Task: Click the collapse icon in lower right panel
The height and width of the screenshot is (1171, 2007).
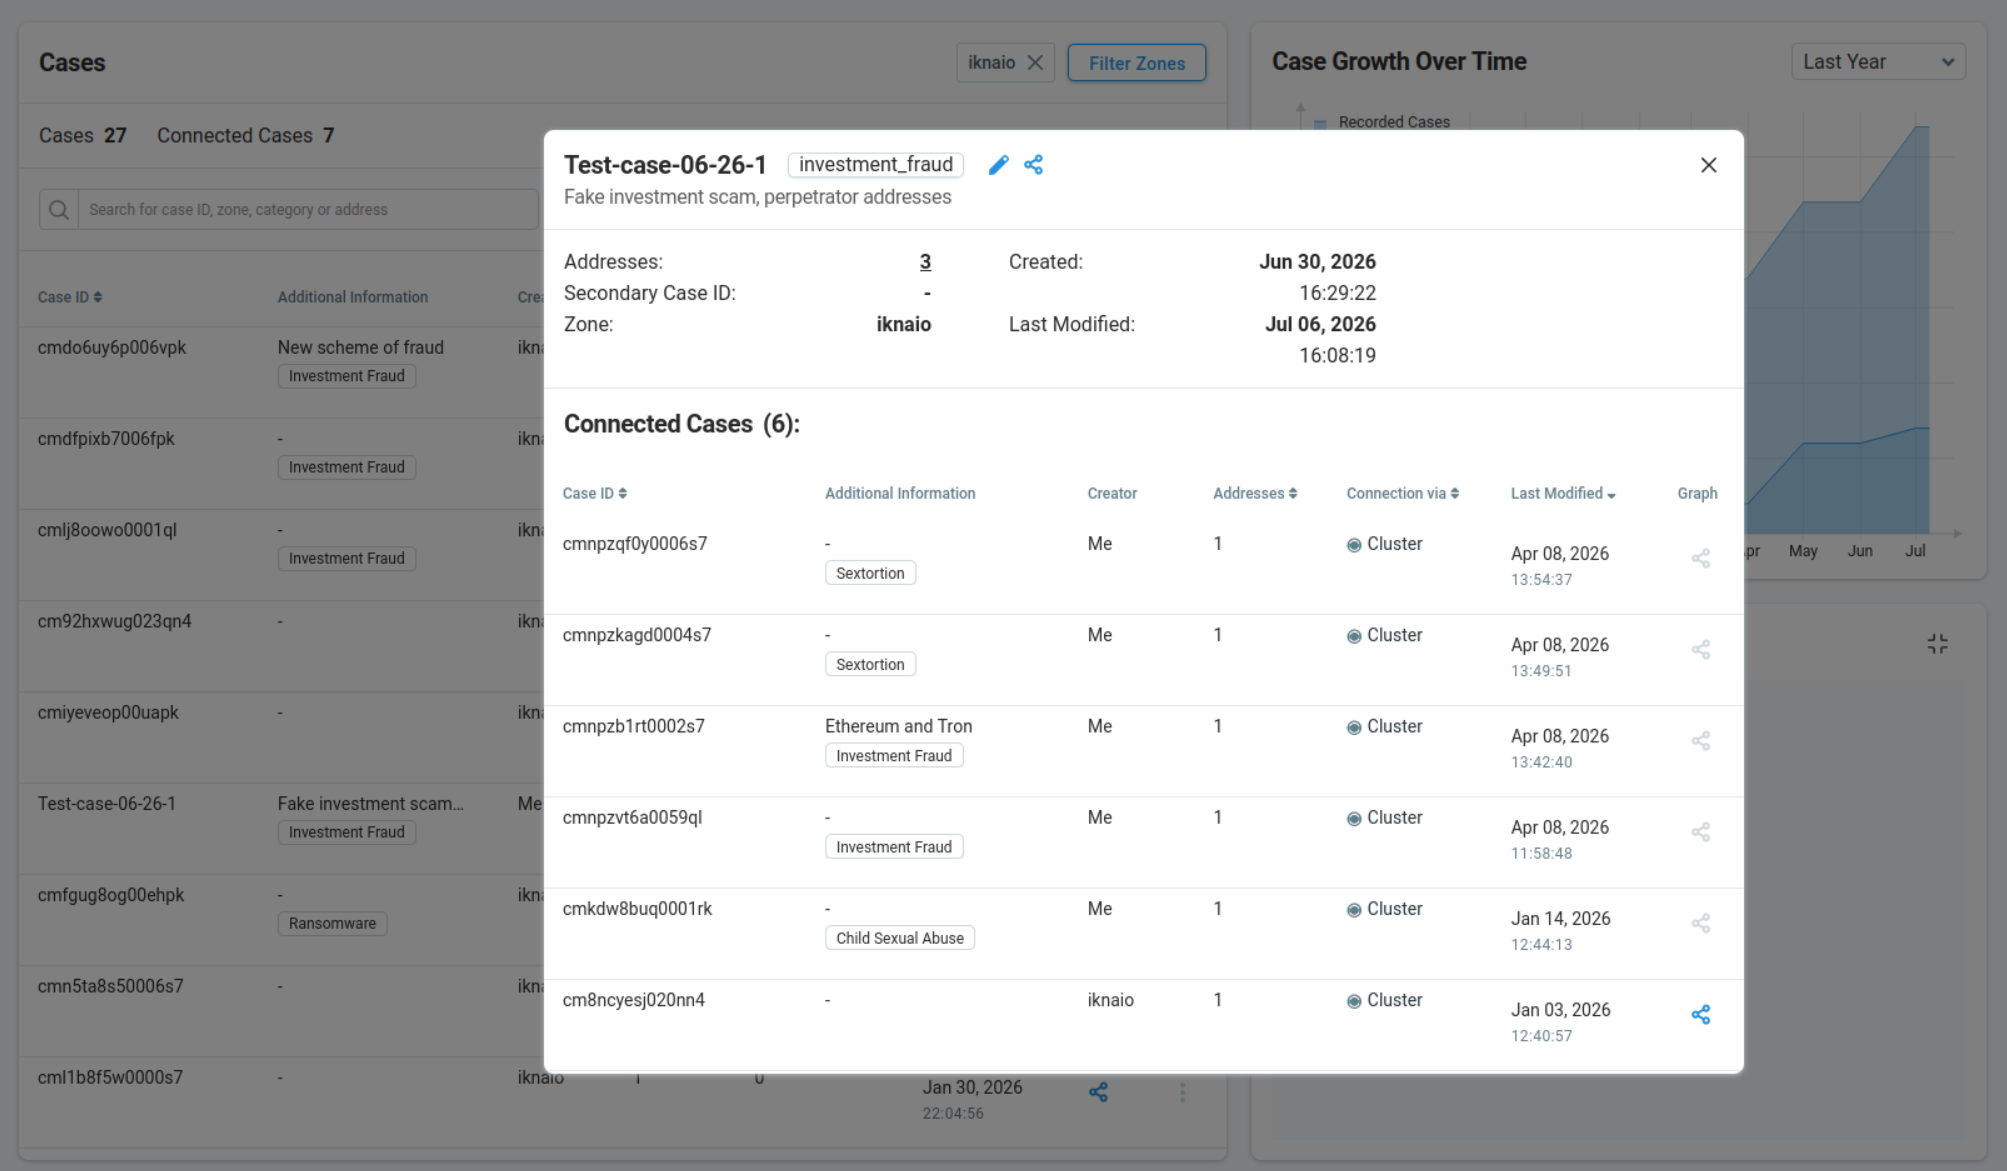Action: 1937,644
